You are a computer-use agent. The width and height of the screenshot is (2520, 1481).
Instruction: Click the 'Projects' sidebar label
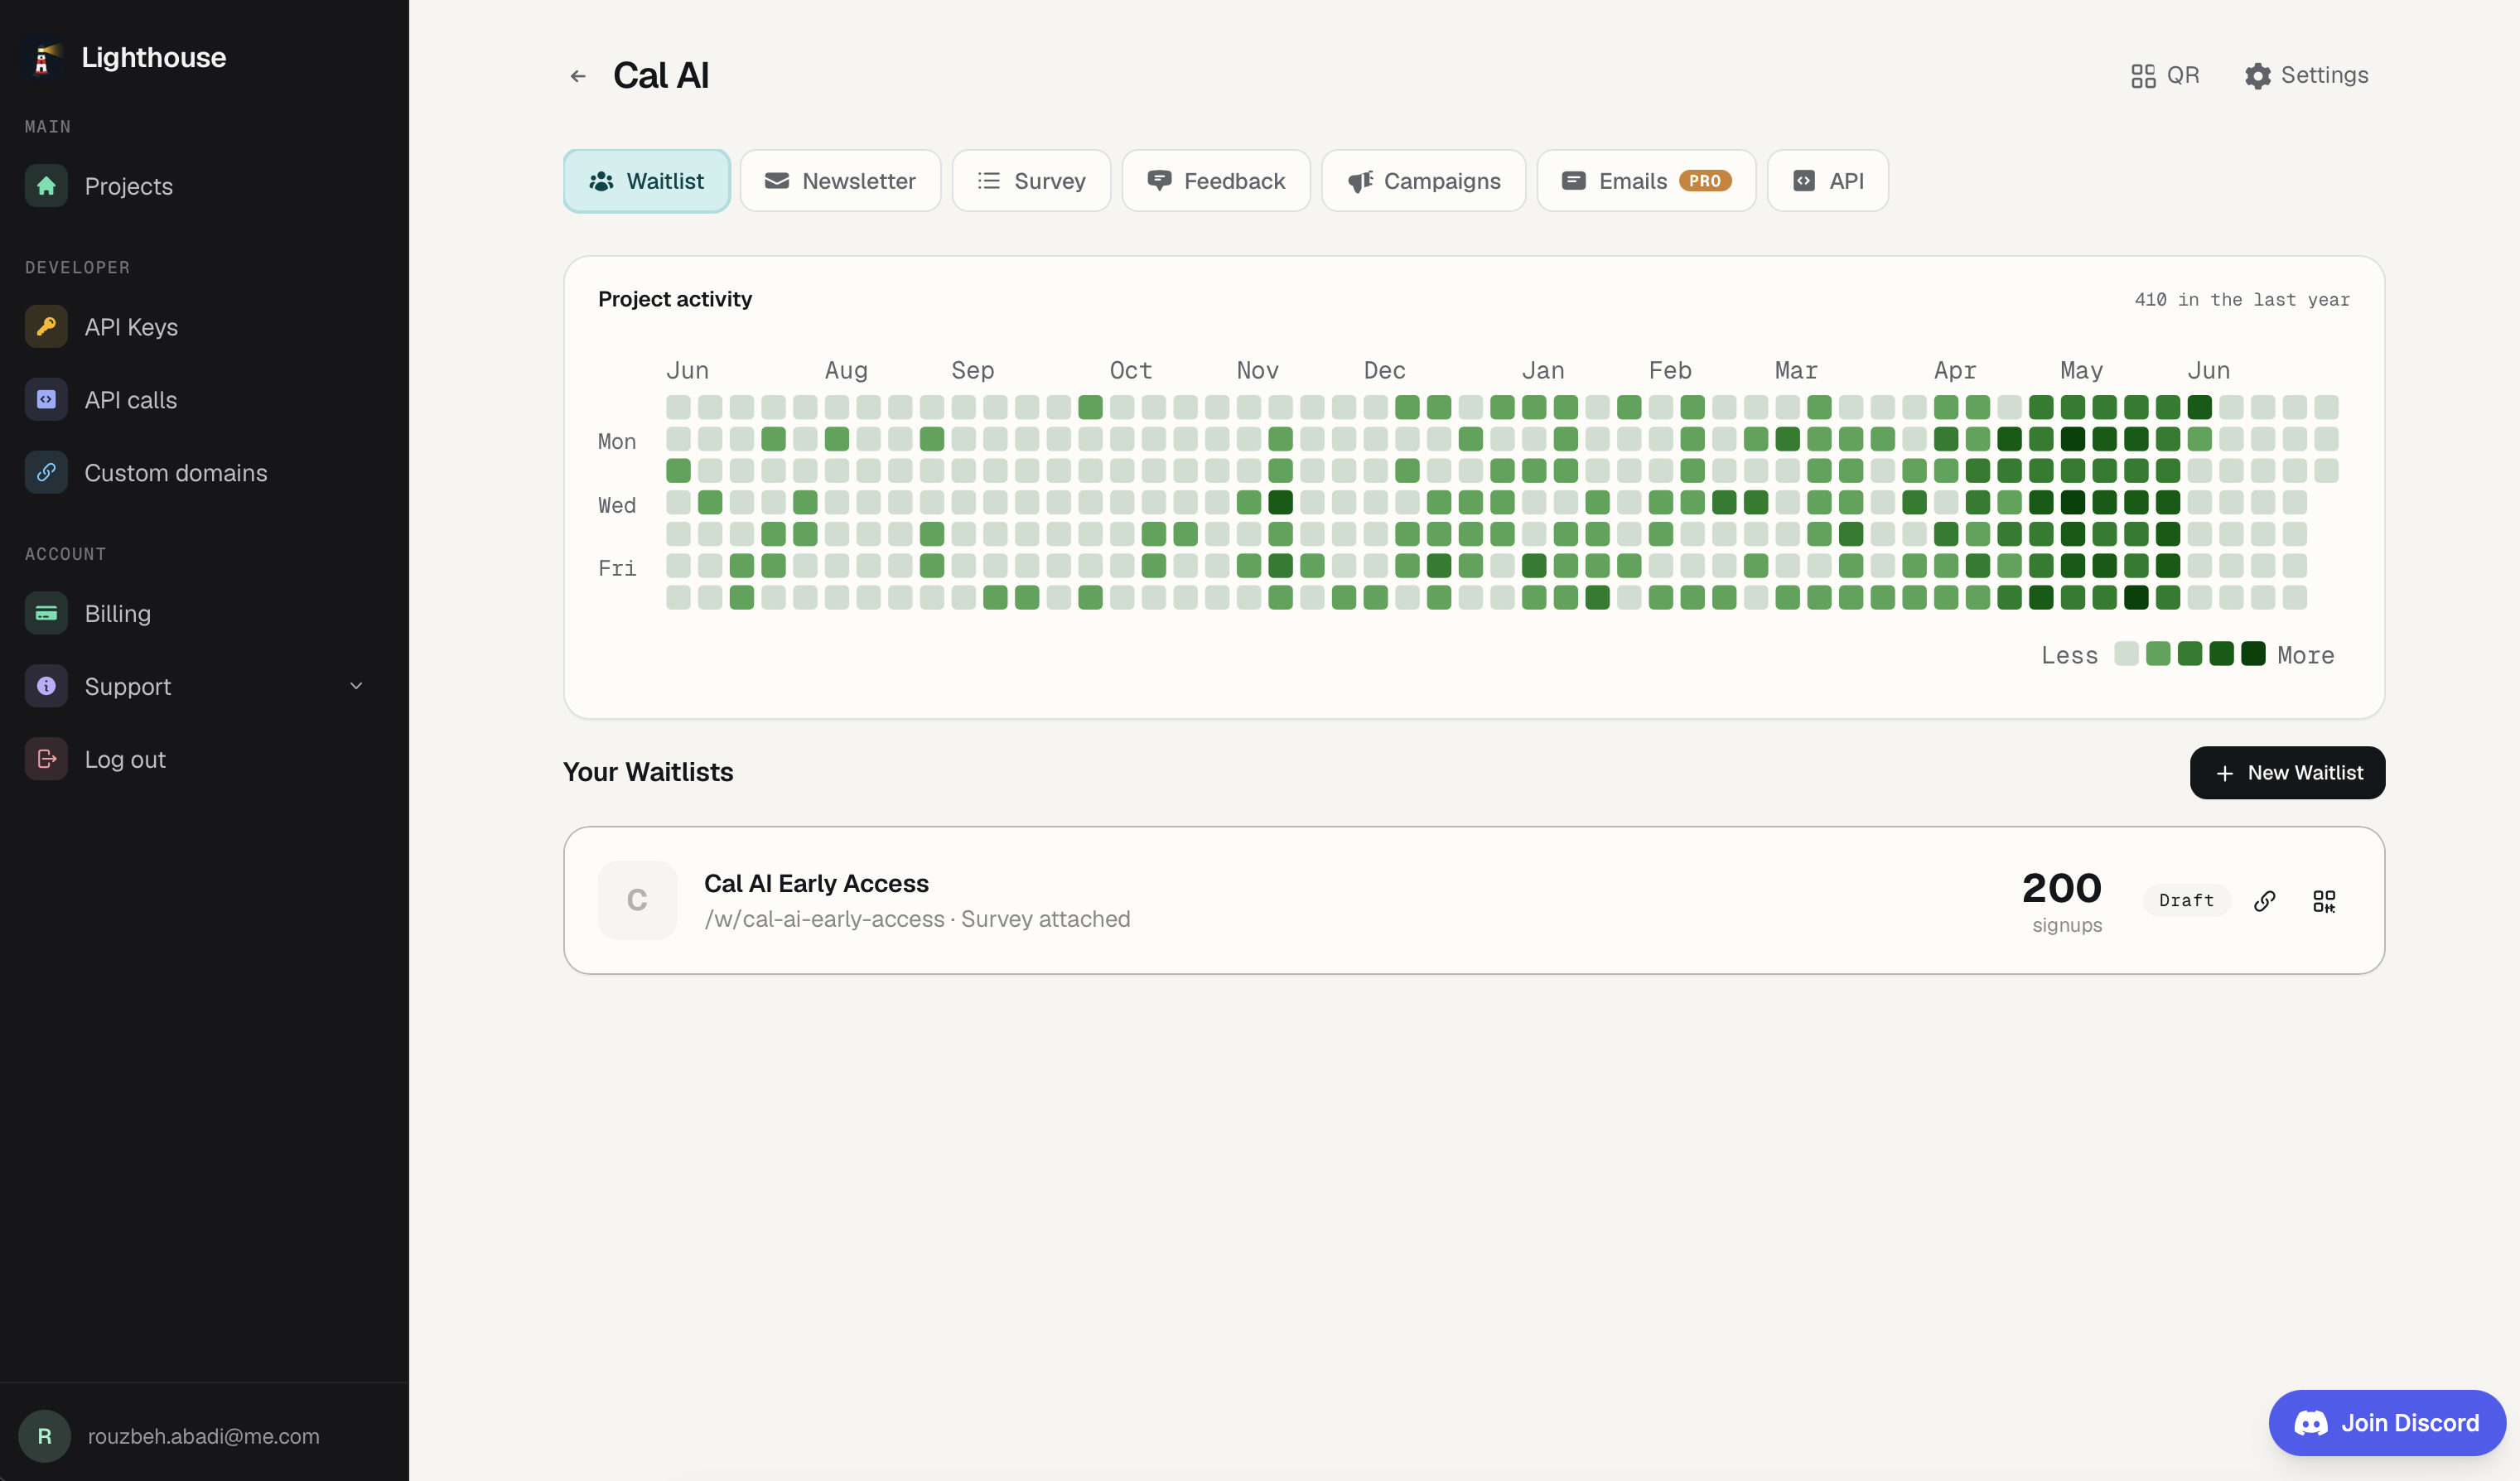click(x=129, y=186)
